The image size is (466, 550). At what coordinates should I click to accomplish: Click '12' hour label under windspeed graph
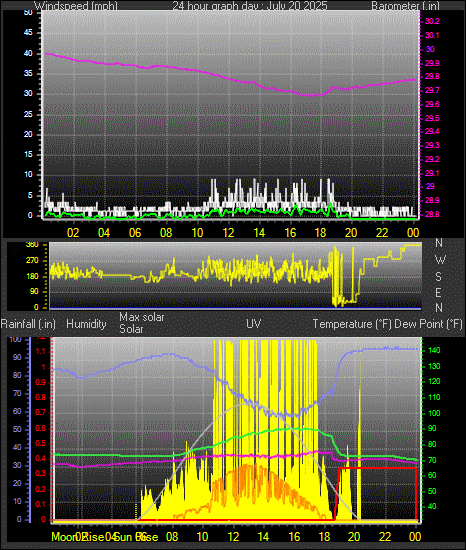click(x=228, y=233)
